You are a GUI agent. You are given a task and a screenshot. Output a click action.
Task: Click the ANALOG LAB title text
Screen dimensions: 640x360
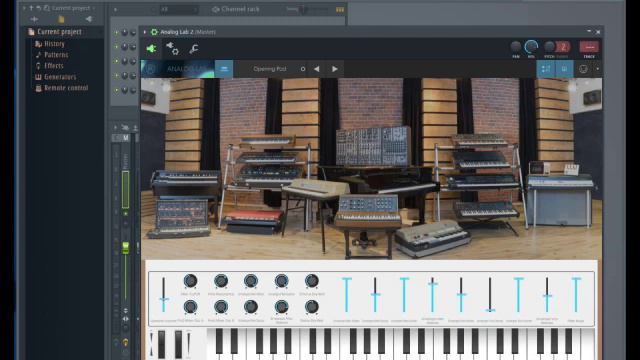(x=187, y=69)
